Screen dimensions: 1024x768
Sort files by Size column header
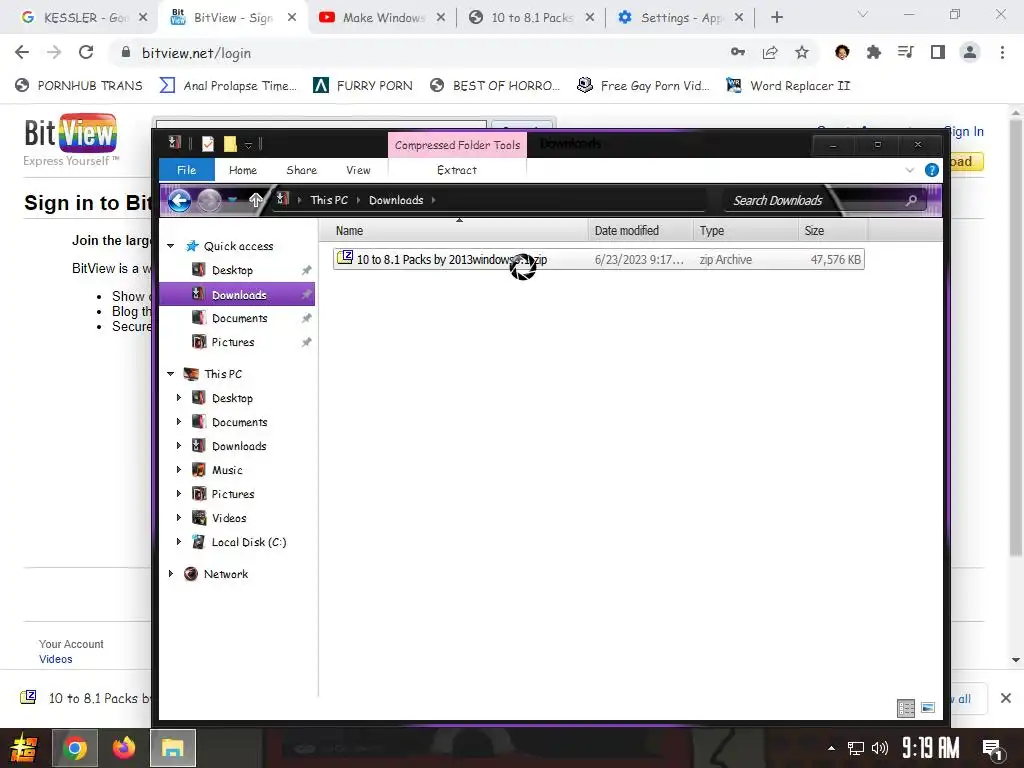tap(833, 231)
